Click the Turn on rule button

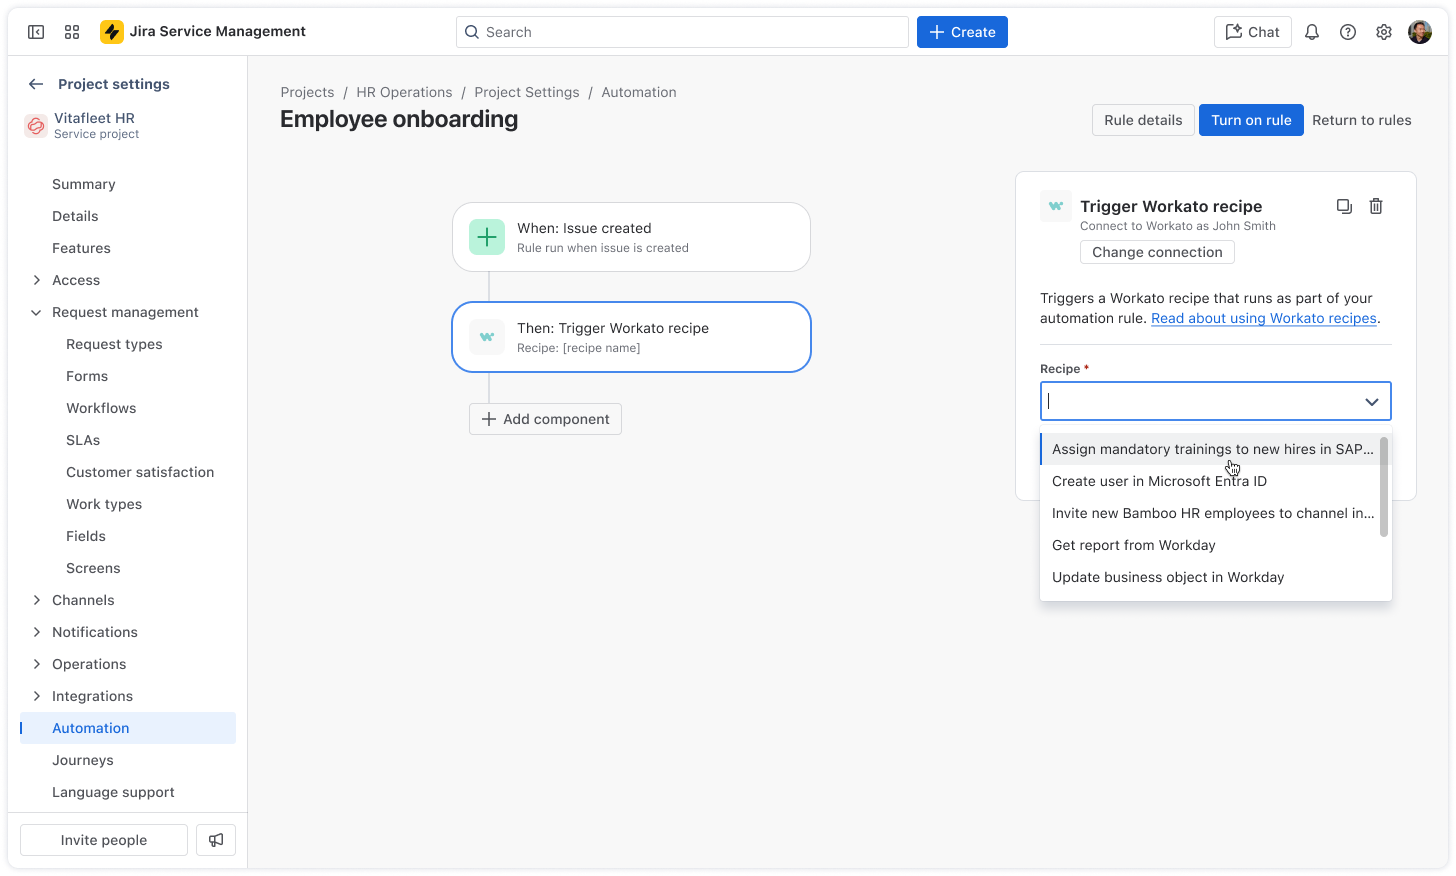(1251, 120)
